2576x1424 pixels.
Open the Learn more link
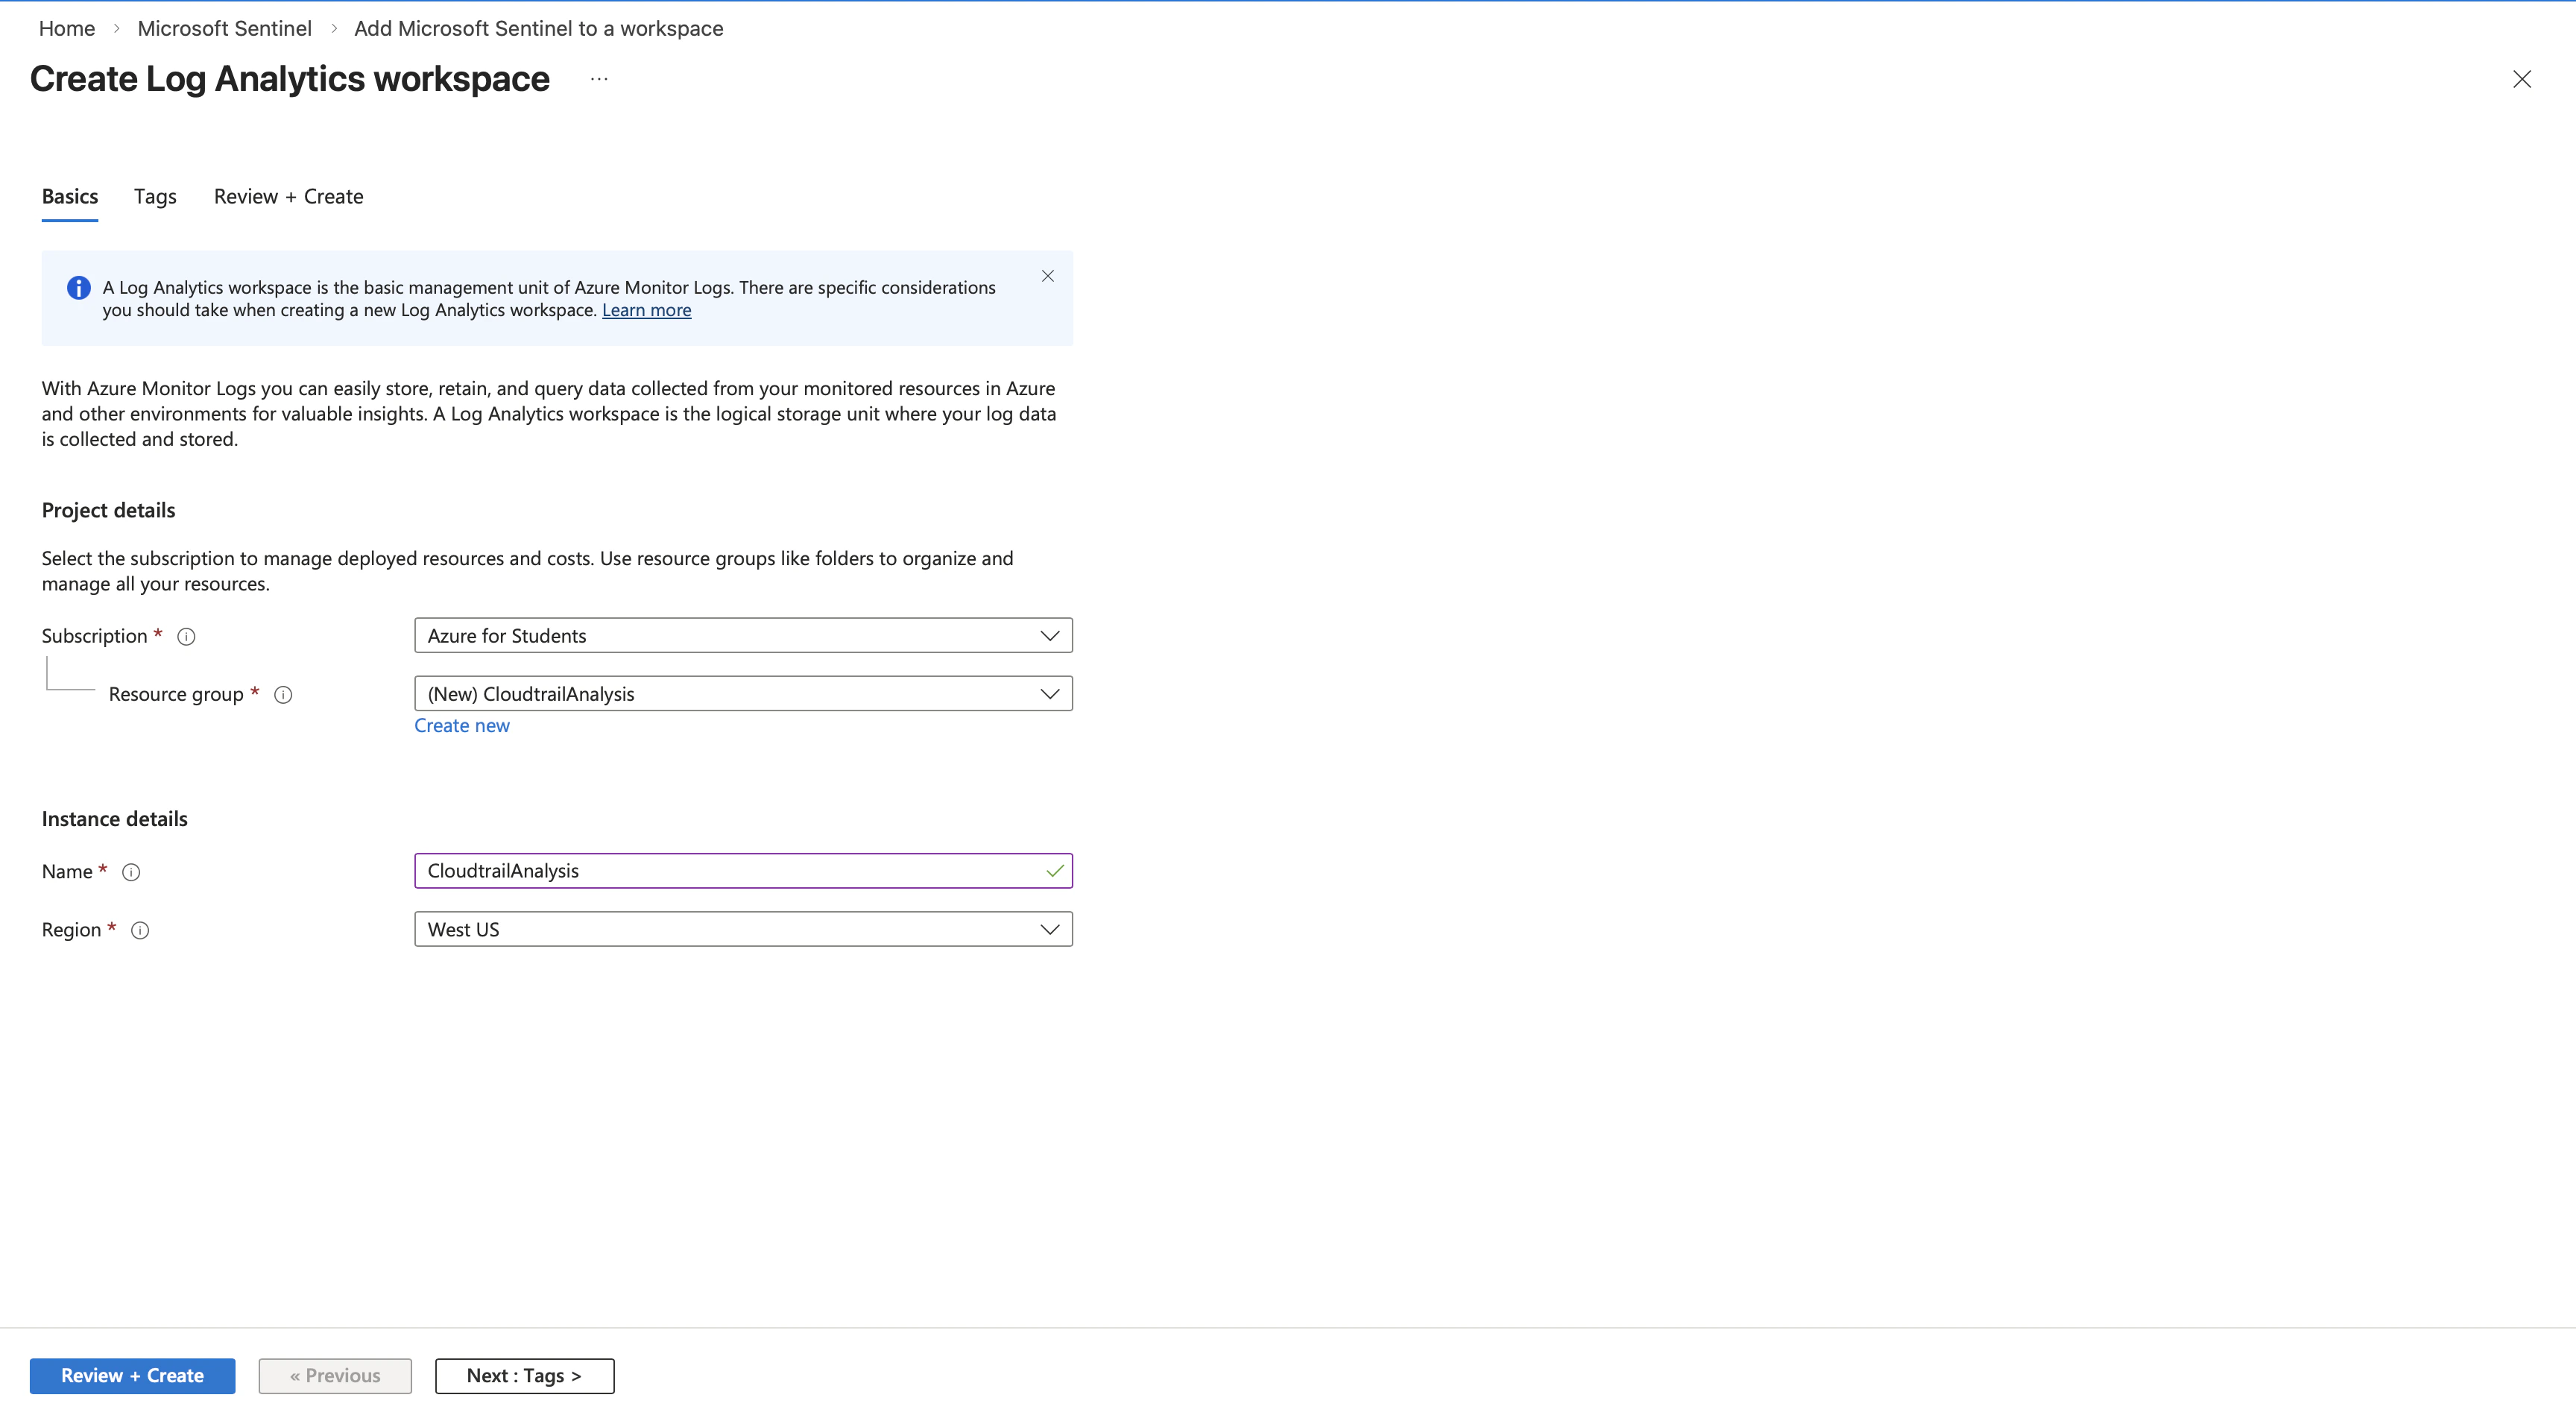point(646,310)
